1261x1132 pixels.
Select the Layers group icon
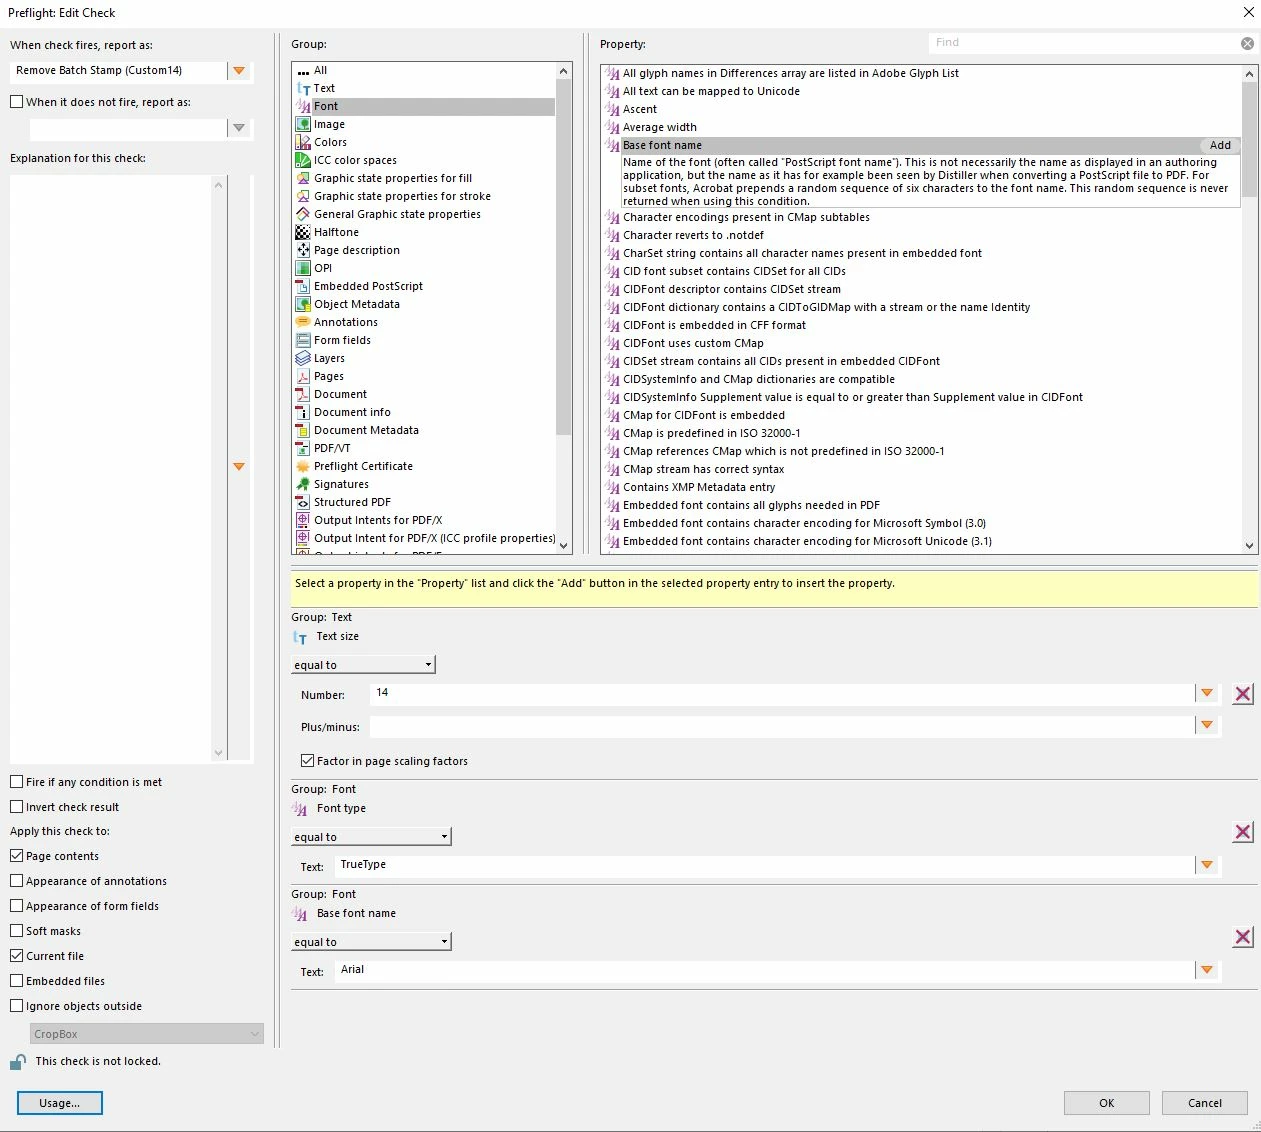coord(302,359)
